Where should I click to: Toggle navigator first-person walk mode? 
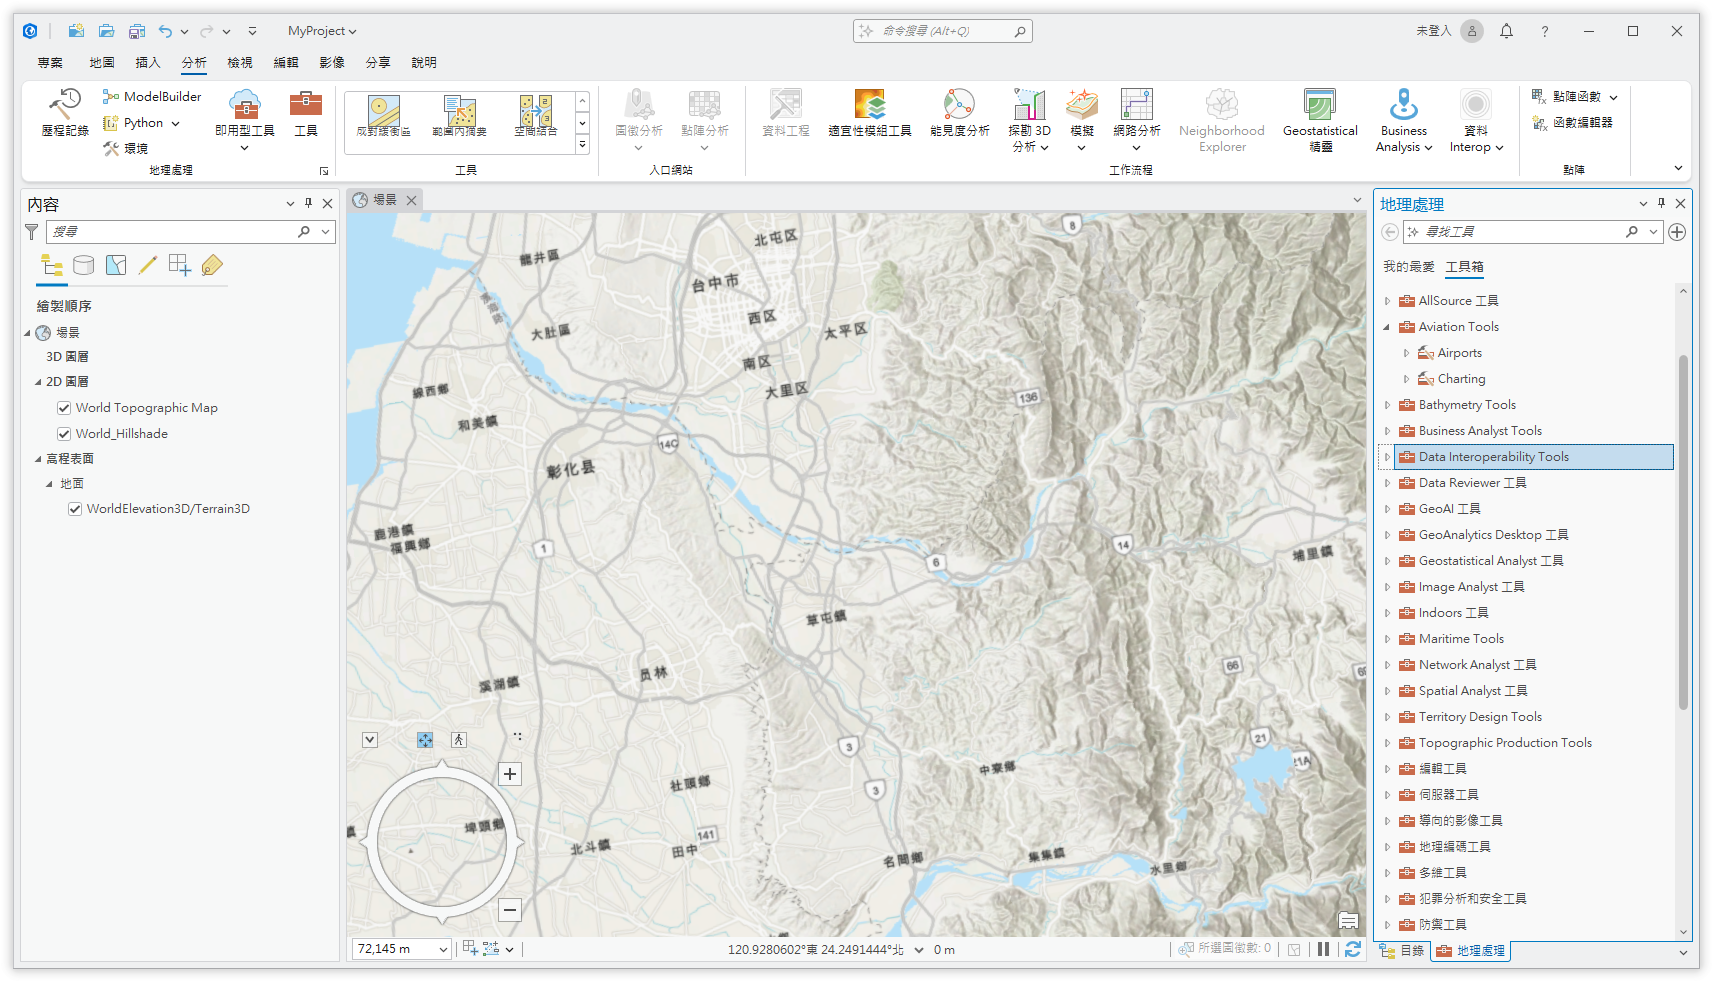pos(458,740)
